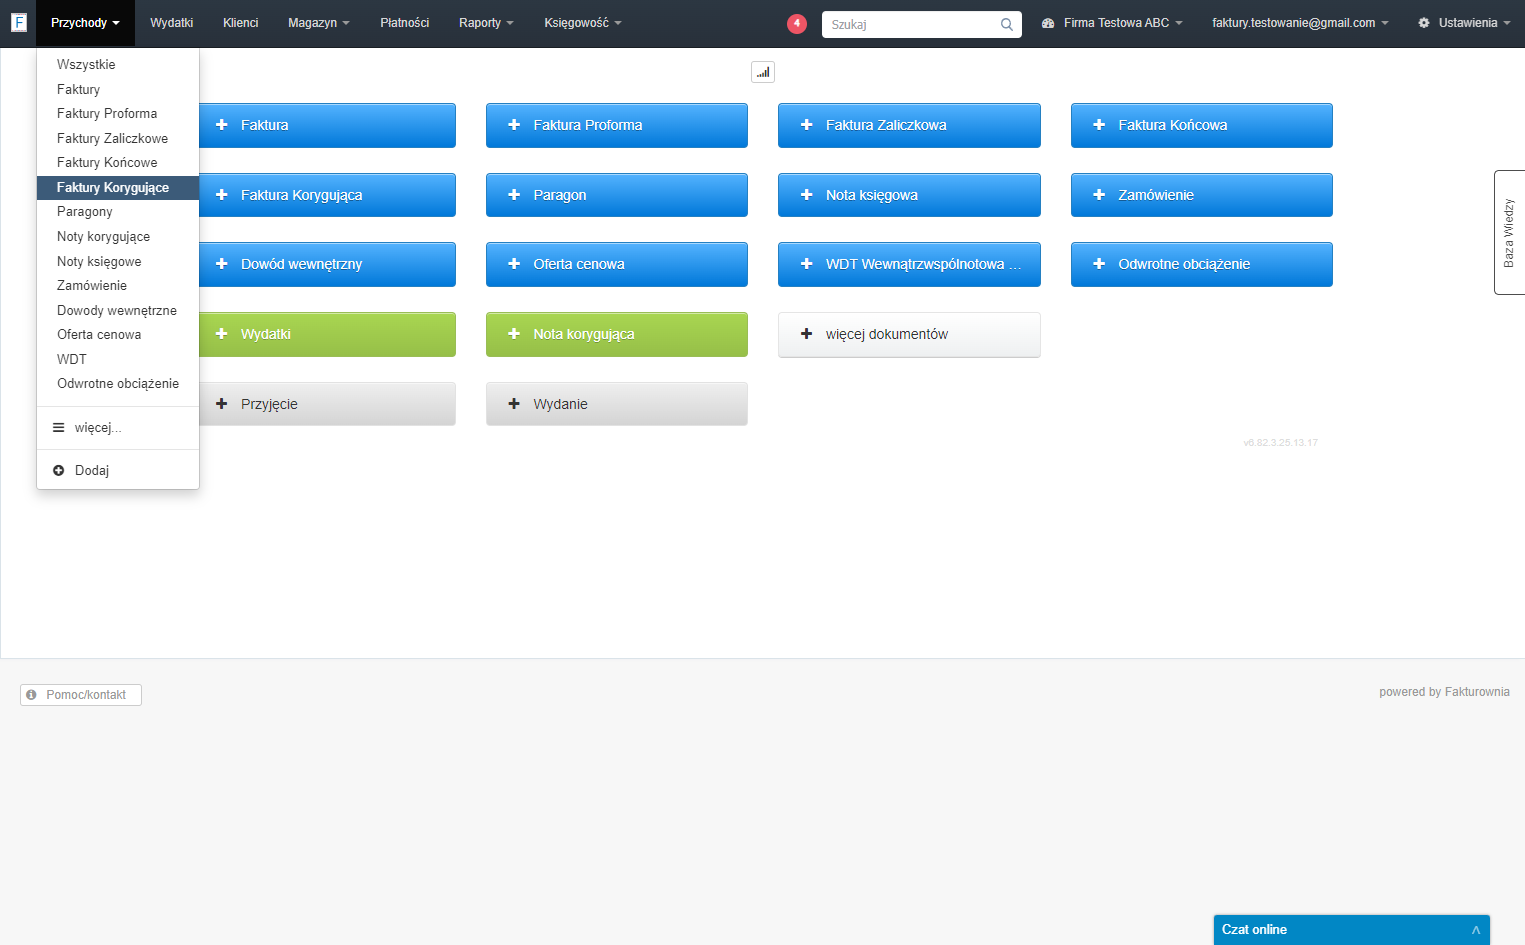Click the Fakturownia logo icon

click(18, 22)
